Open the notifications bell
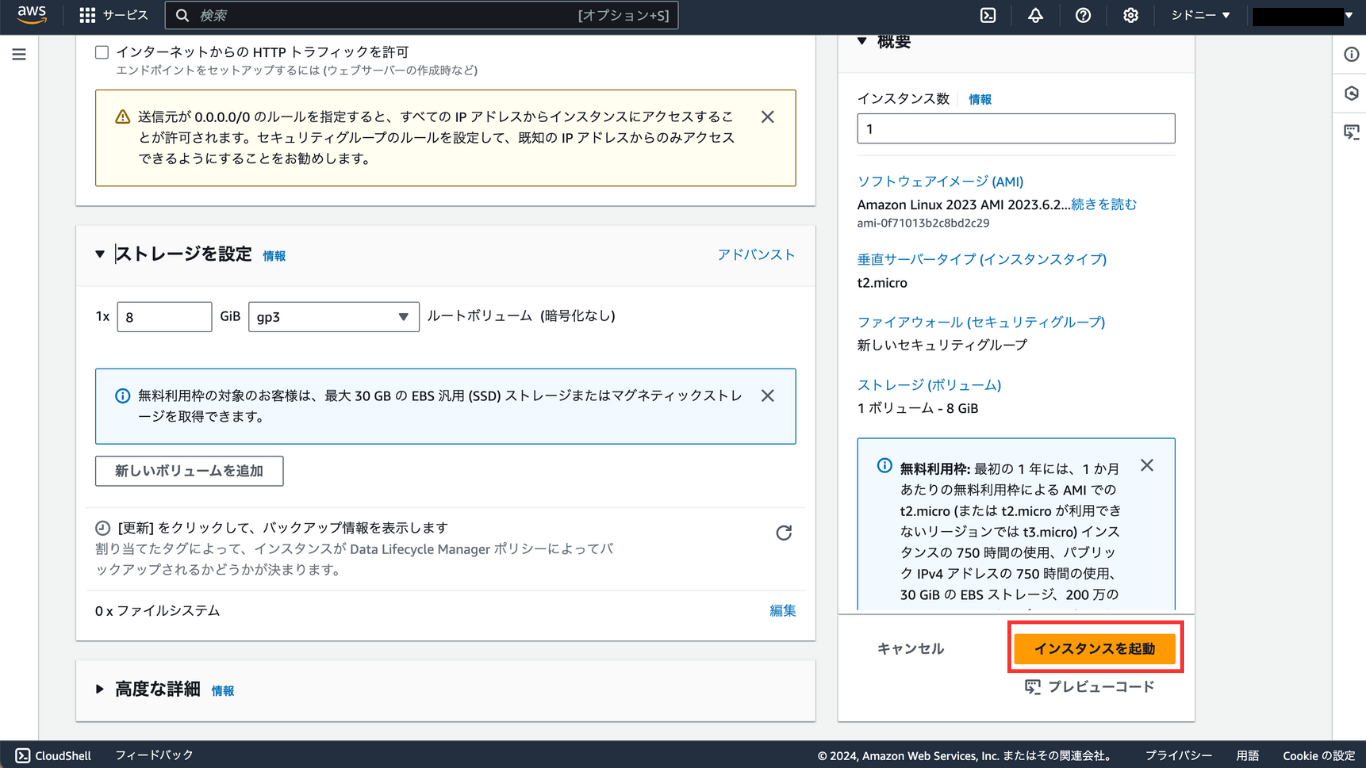 1035,15
